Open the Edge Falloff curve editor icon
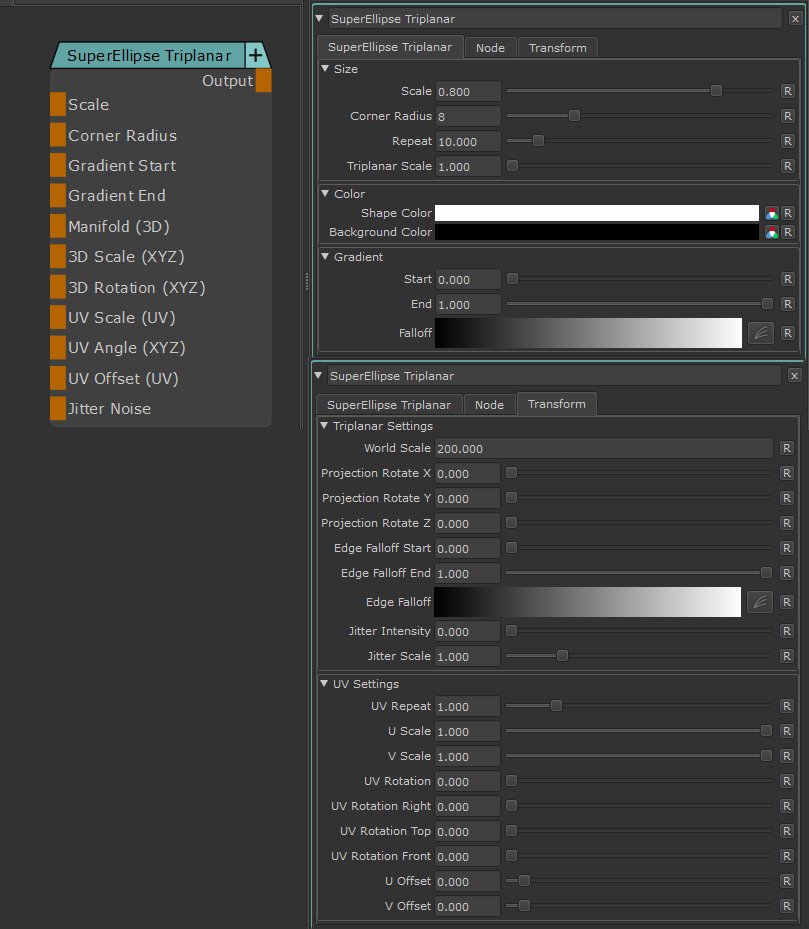809x929 pixels. coord(760,602)
